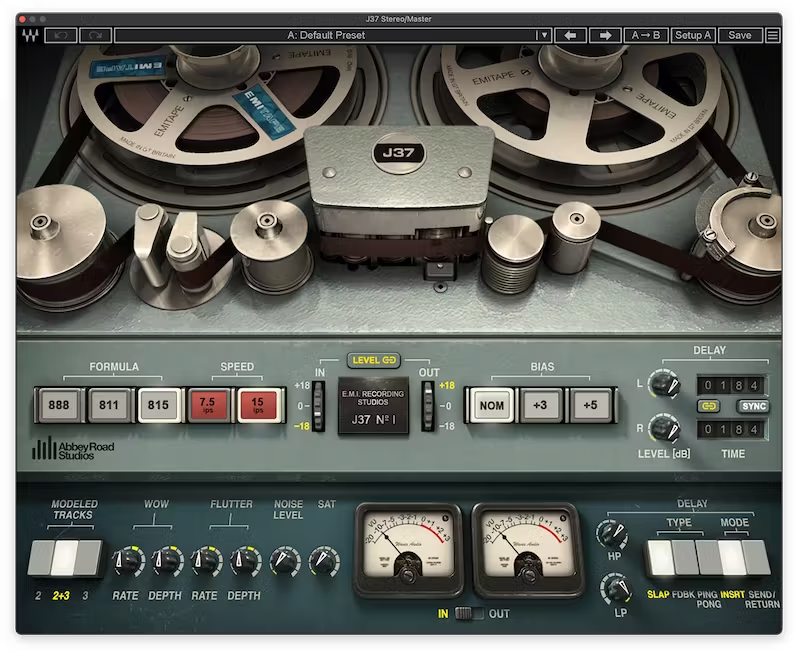Click the J37 badge on head cover
The image size is (798, 653).
(398, 153)
